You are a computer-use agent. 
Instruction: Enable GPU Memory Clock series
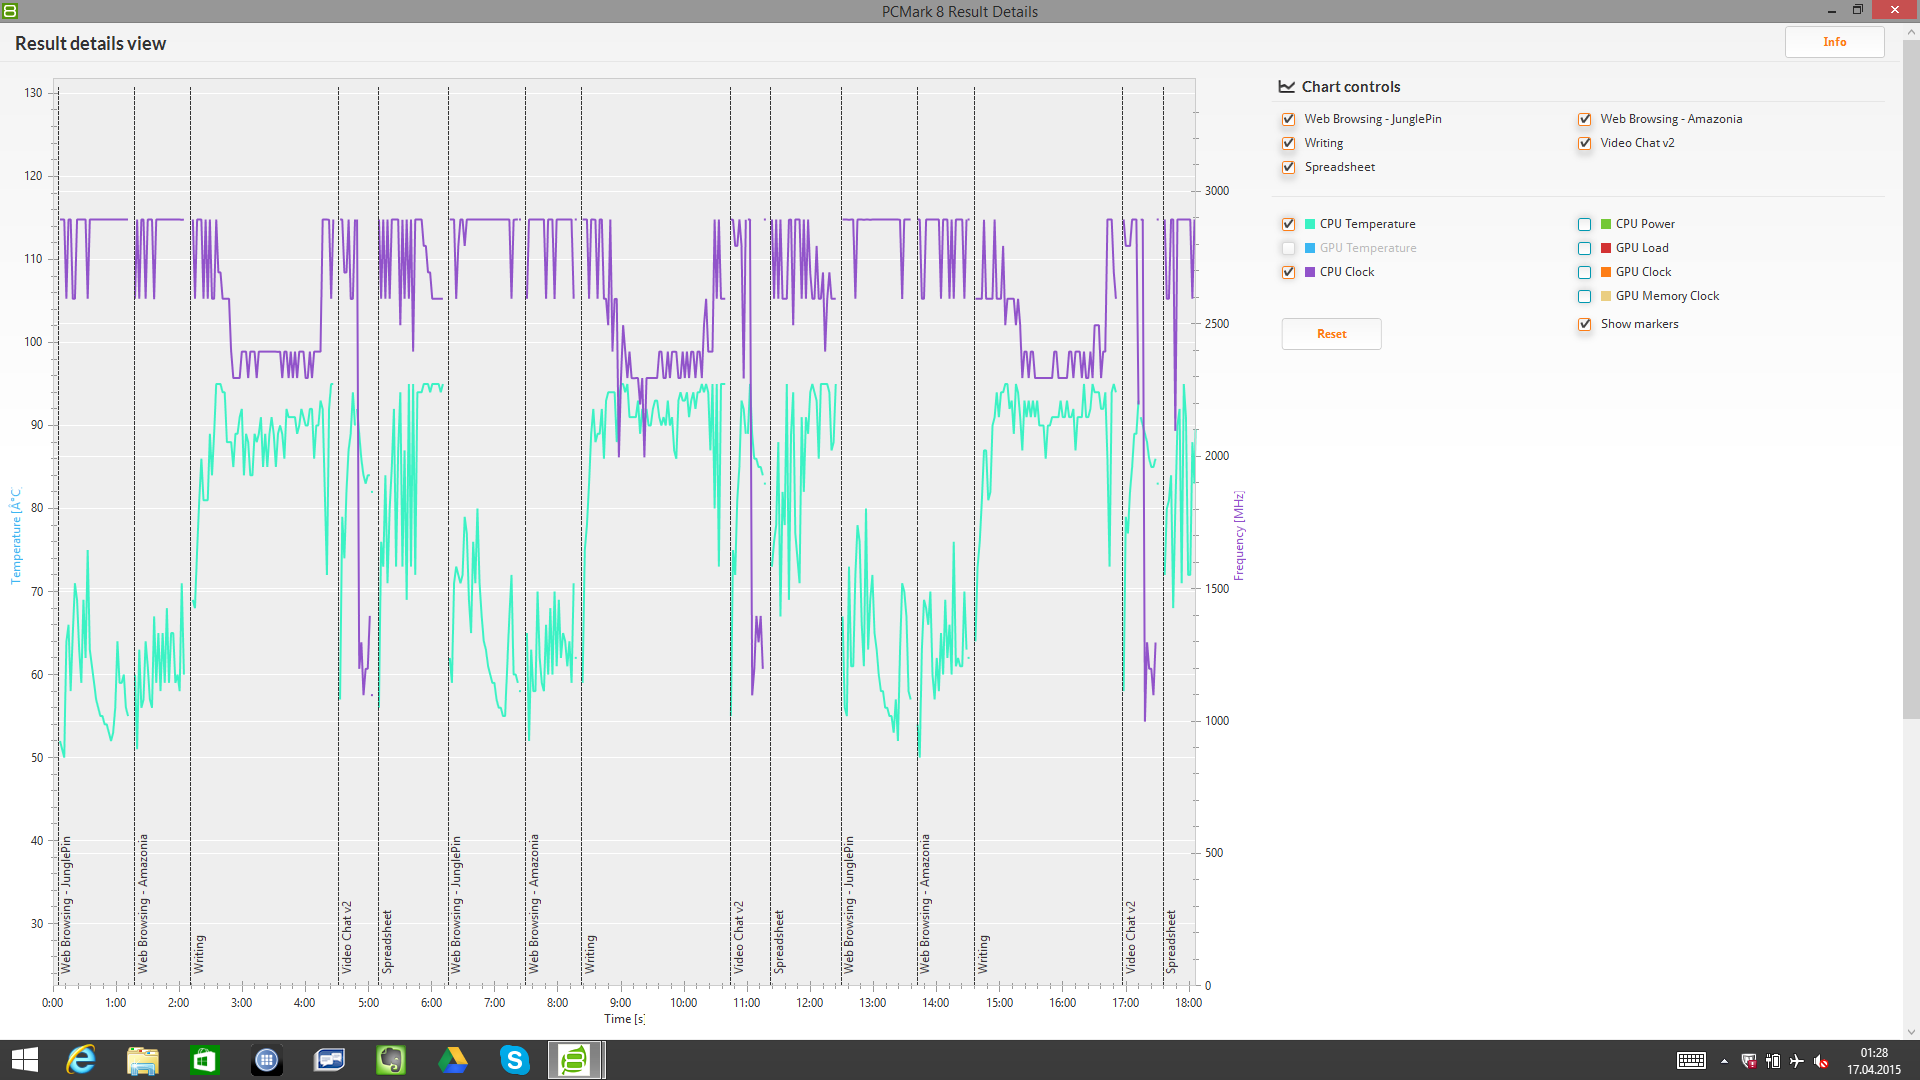[x=1584, y=296]
